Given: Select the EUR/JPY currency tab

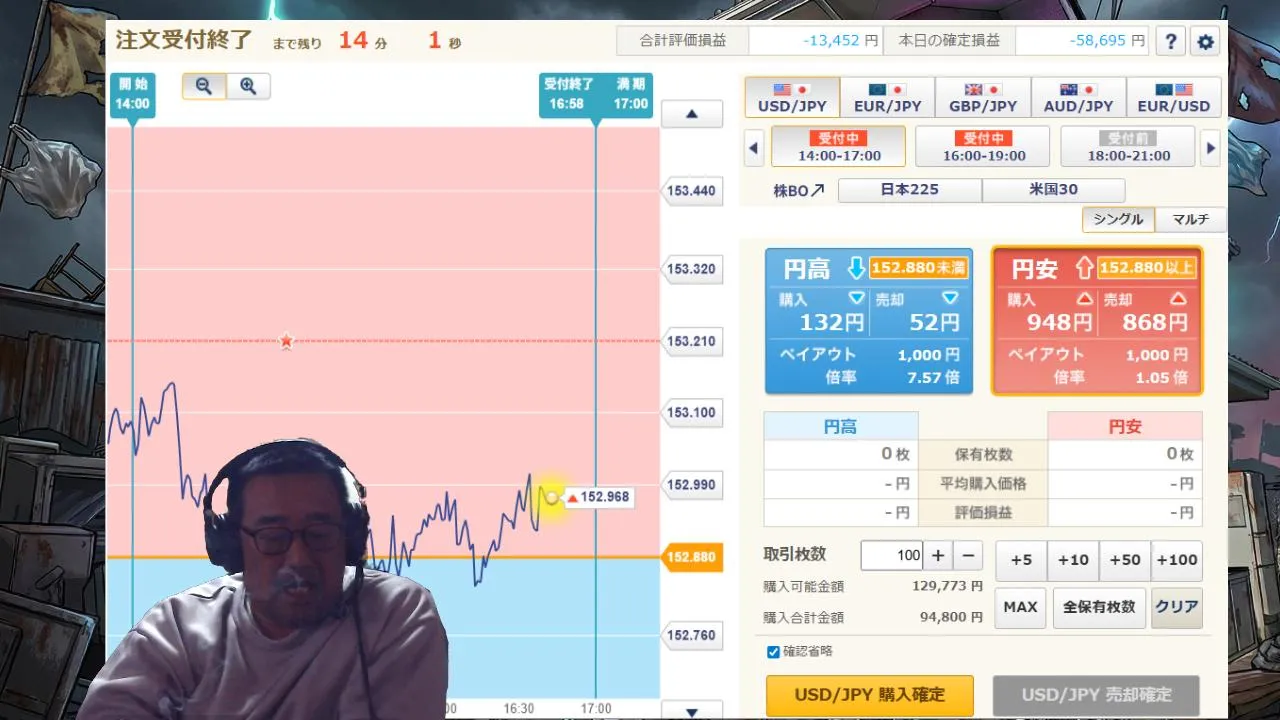Looking at the screenshot, I should (887, 98).
